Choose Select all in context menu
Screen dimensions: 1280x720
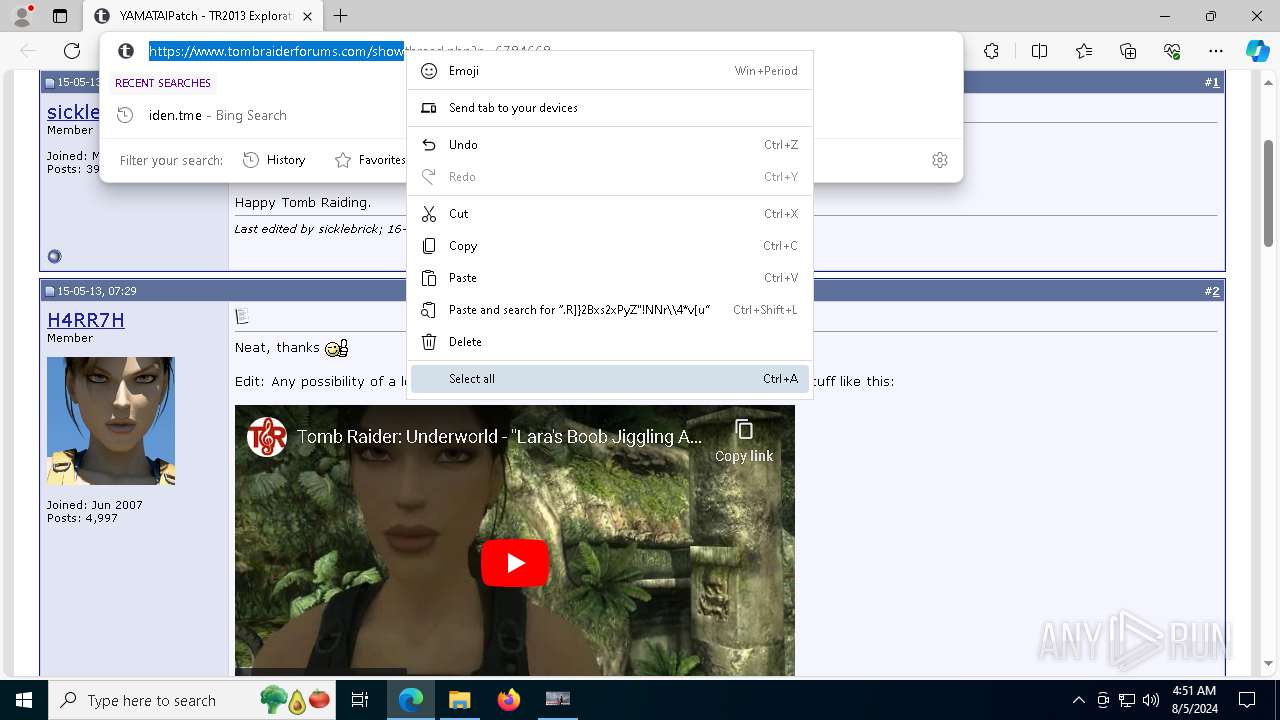coord(610,379)
